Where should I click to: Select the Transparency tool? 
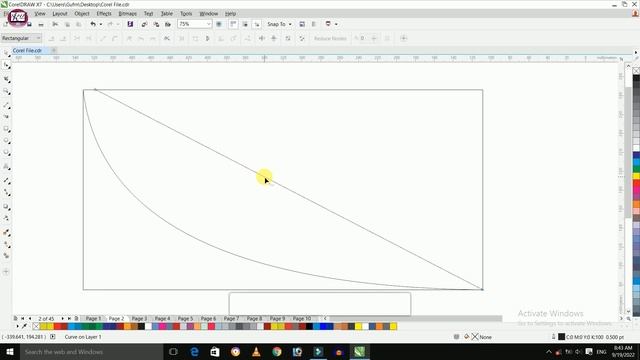pos(7,218)
